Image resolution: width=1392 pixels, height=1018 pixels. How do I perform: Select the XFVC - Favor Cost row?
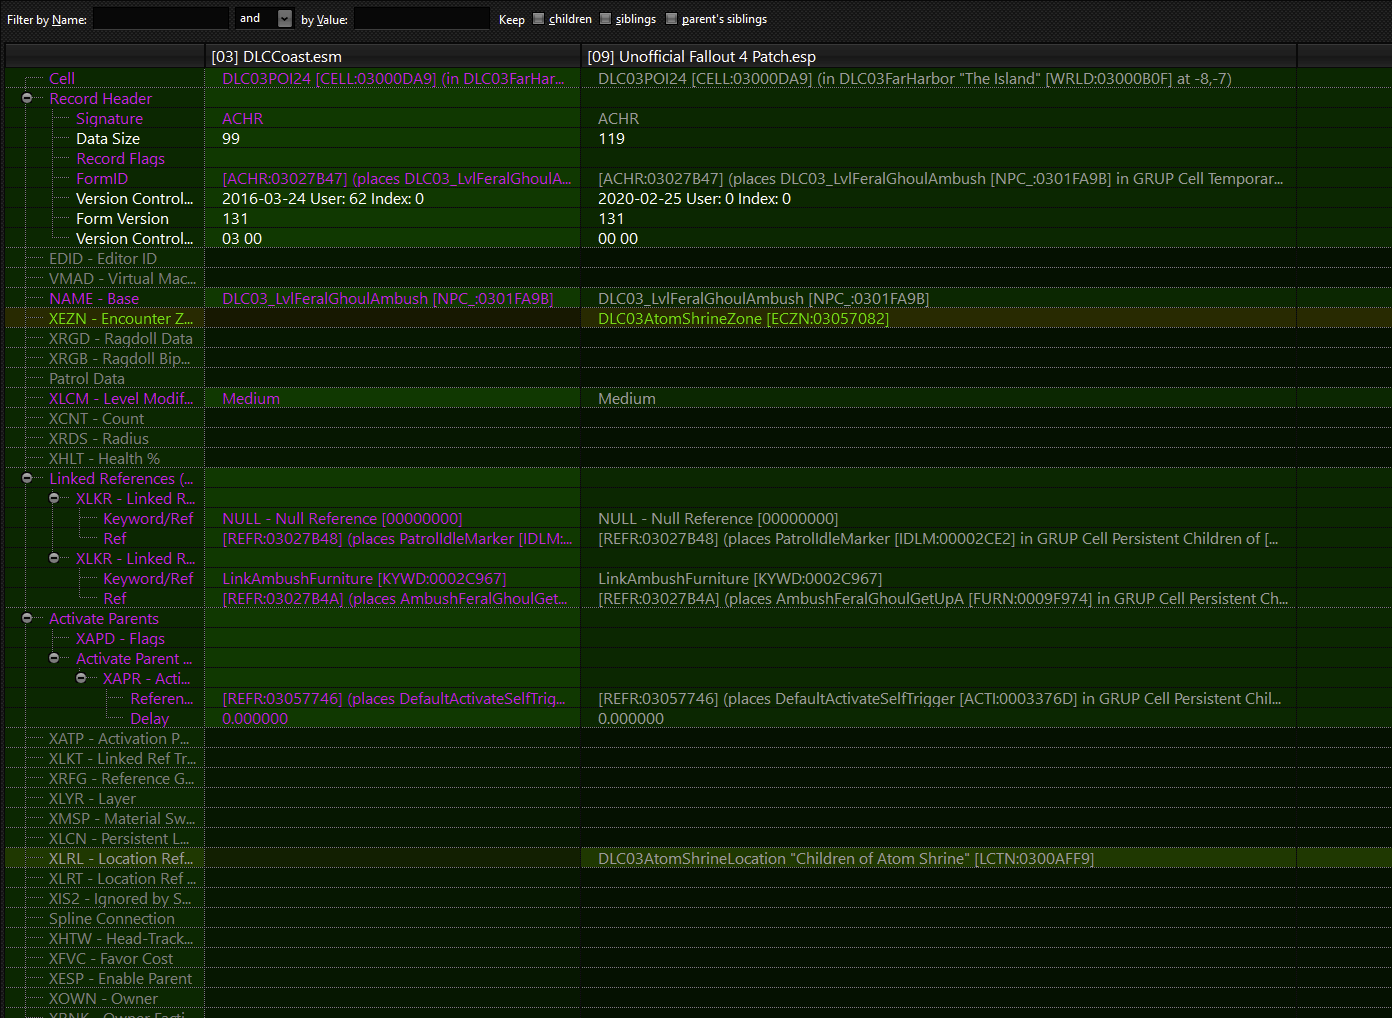[x=111, y=958]
